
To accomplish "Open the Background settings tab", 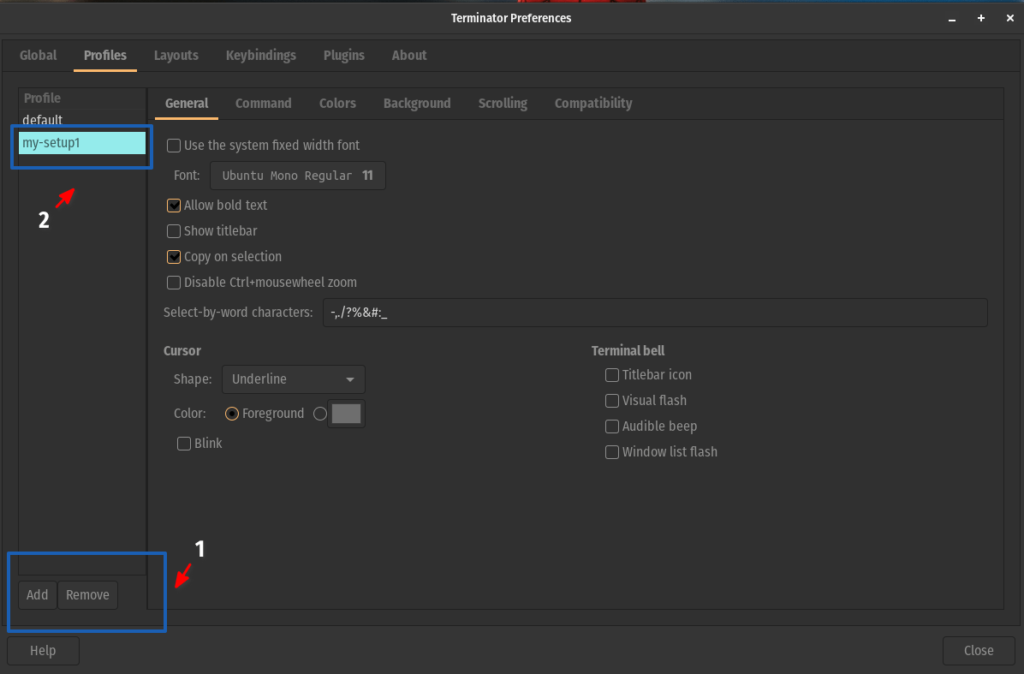I will click(416, 103).
